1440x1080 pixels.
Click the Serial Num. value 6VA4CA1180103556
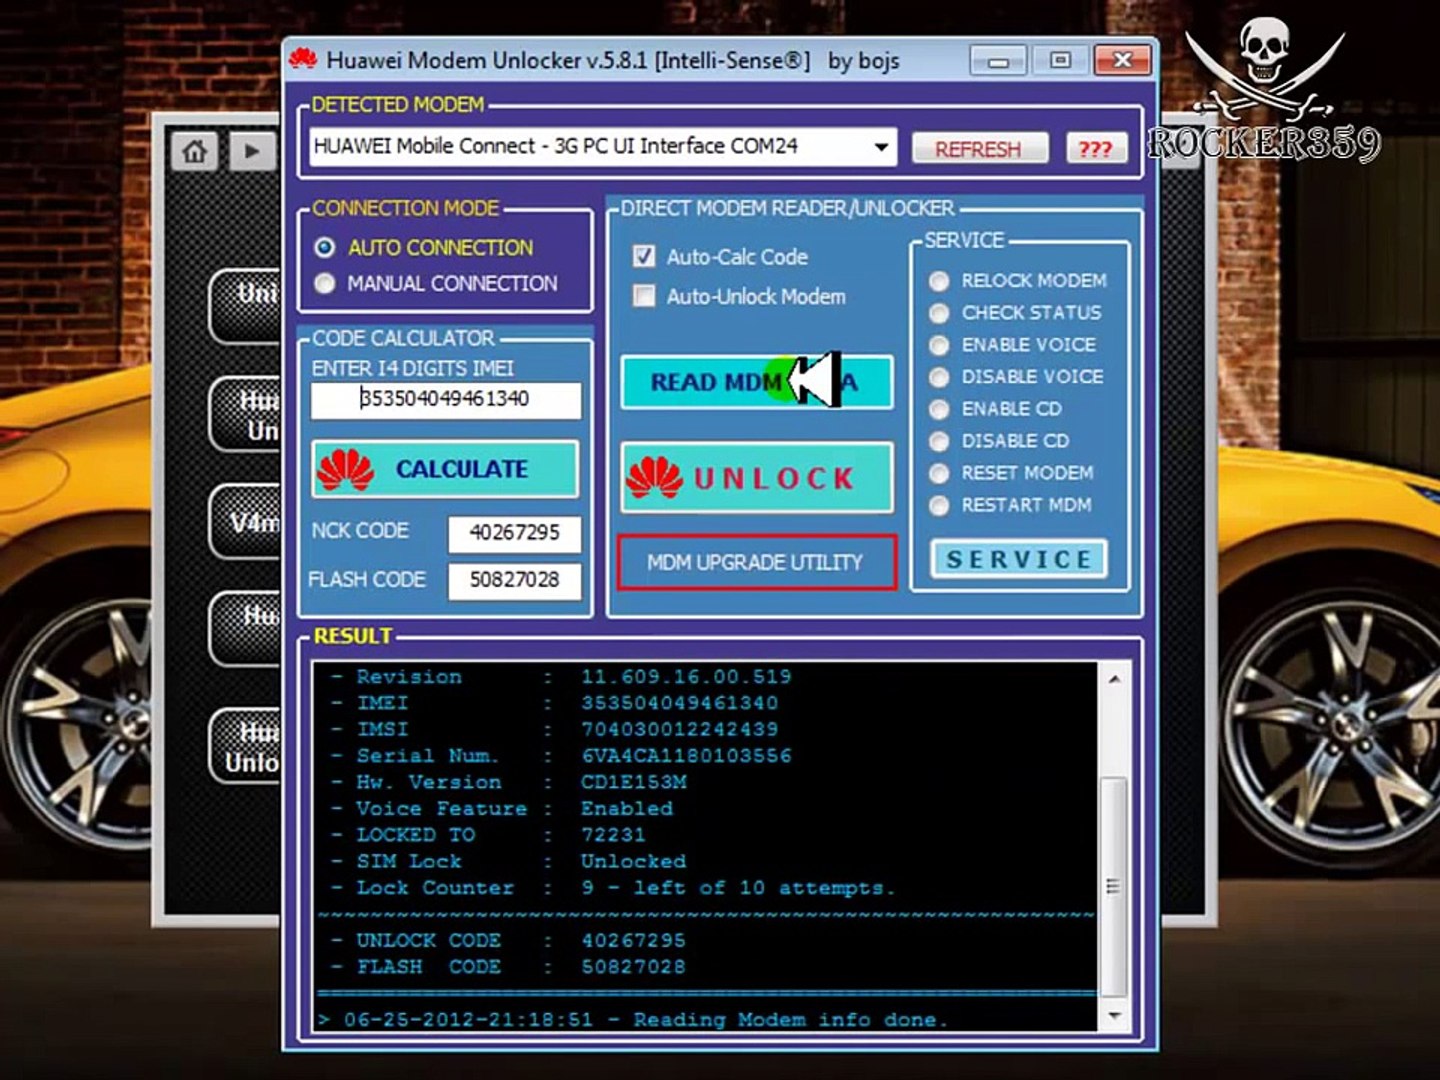point(687,756)
